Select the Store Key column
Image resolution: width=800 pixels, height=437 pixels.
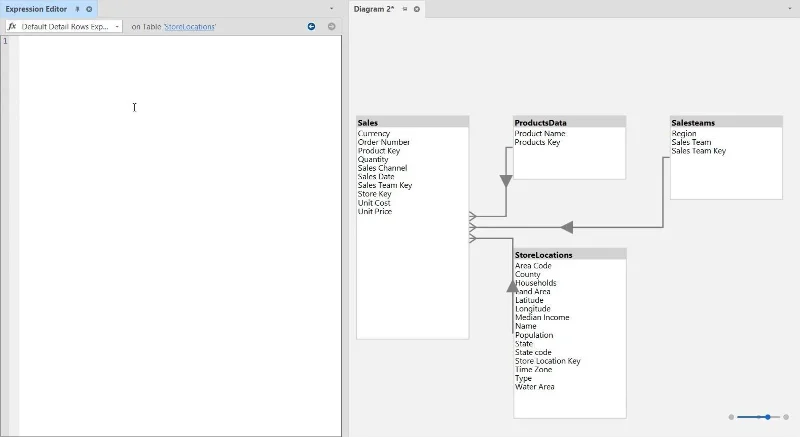click(x=374, y=194)
